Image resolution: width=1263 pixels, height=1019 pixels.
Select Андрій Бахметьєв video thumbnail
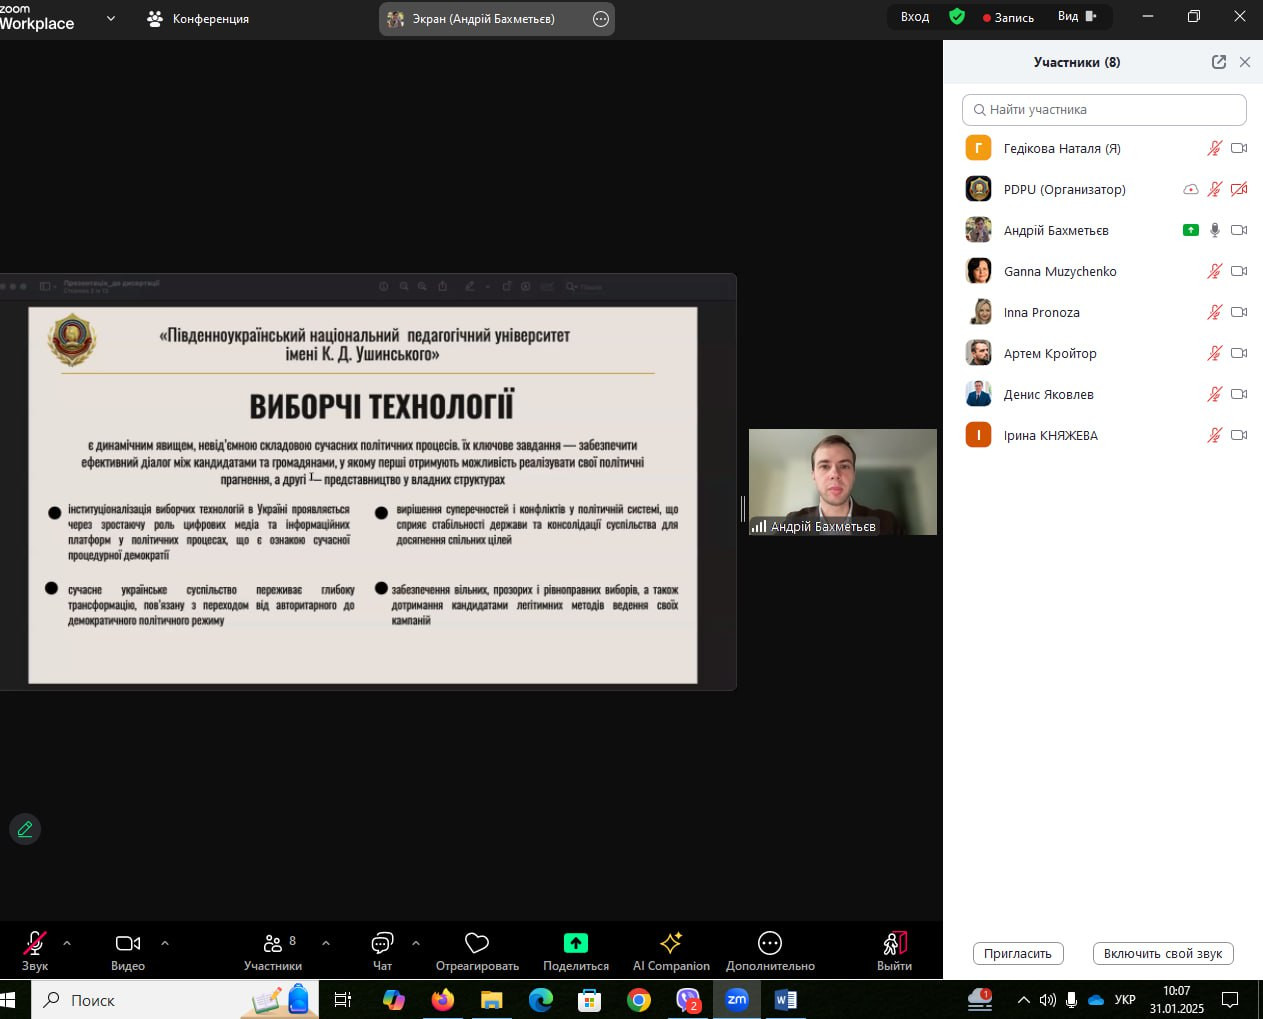pyautogui.click(x=843, y=482)
